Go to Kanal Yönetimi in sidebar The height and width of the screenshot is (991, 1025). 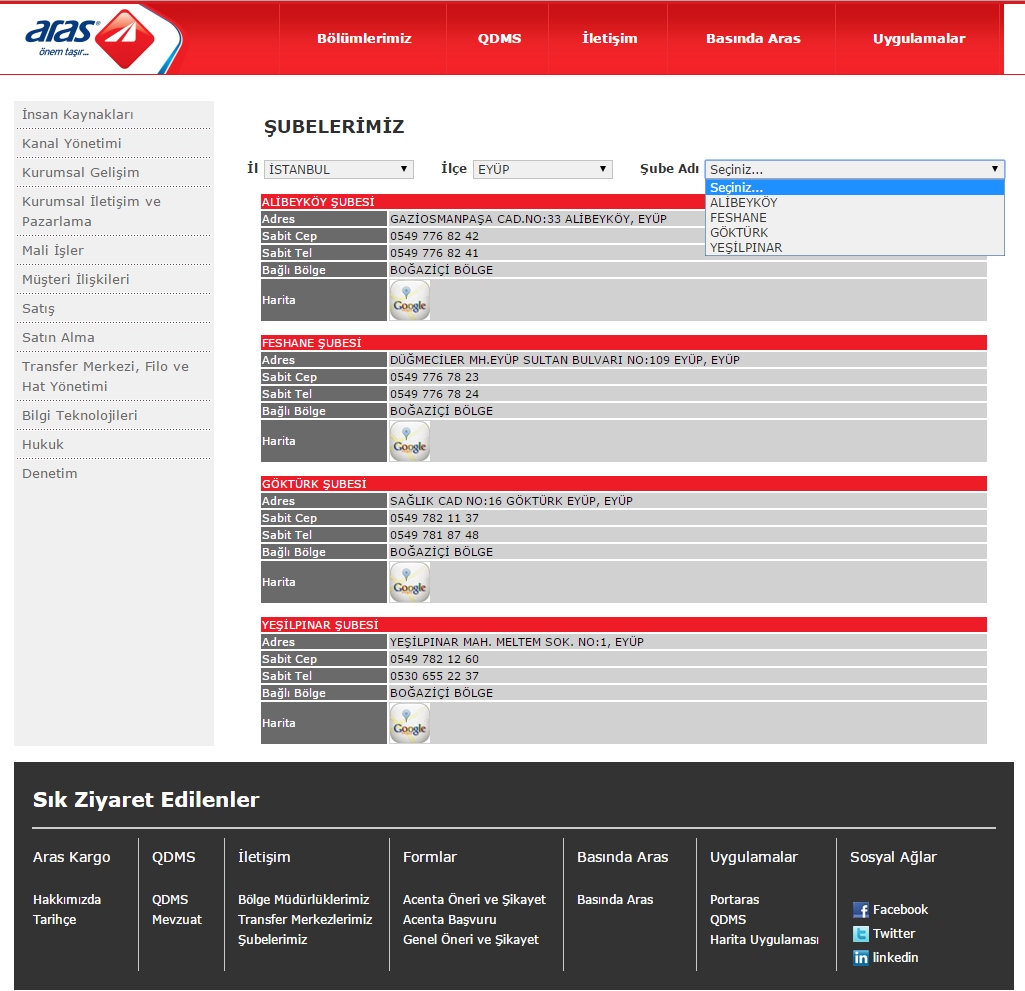click(72, 143)
